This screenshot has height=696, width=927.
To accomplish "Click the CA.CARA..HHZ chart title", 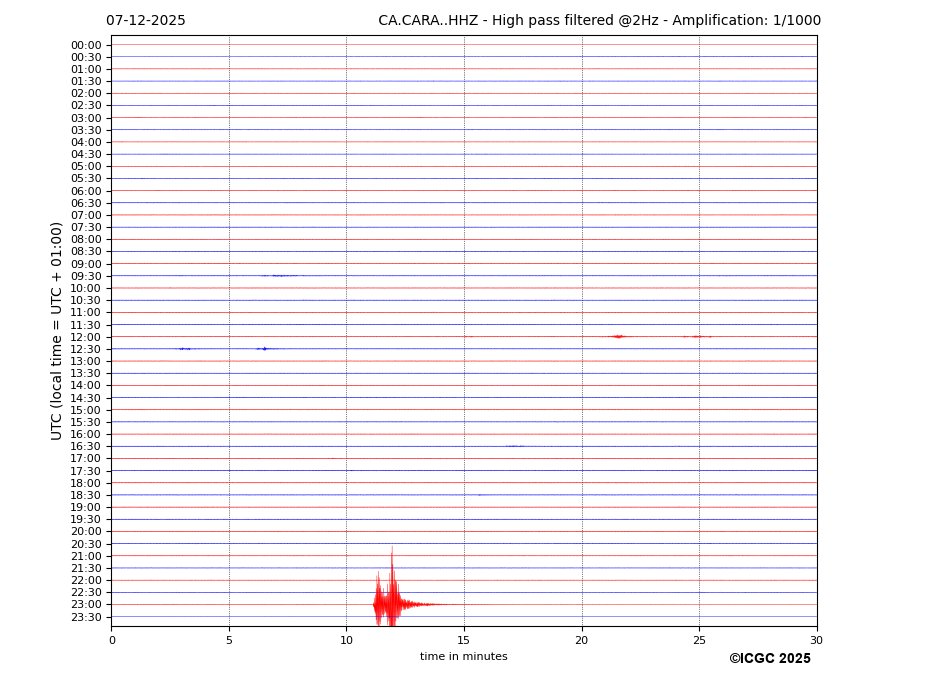I will click(599, 21).
